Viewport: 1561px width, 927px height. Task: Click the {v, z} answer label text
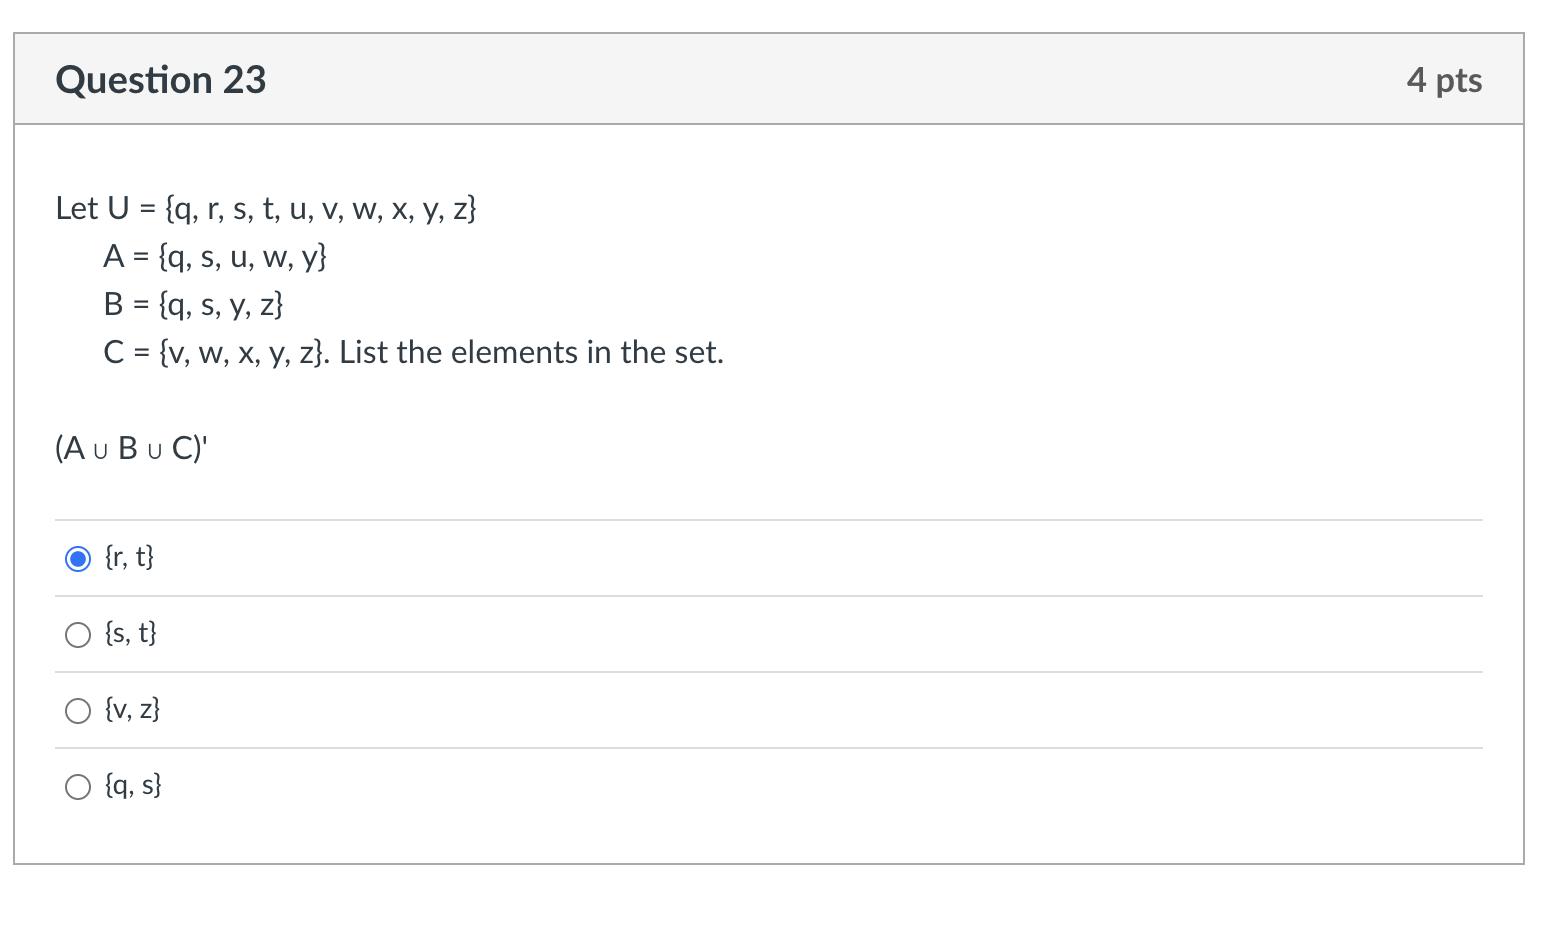pos(132,709)
